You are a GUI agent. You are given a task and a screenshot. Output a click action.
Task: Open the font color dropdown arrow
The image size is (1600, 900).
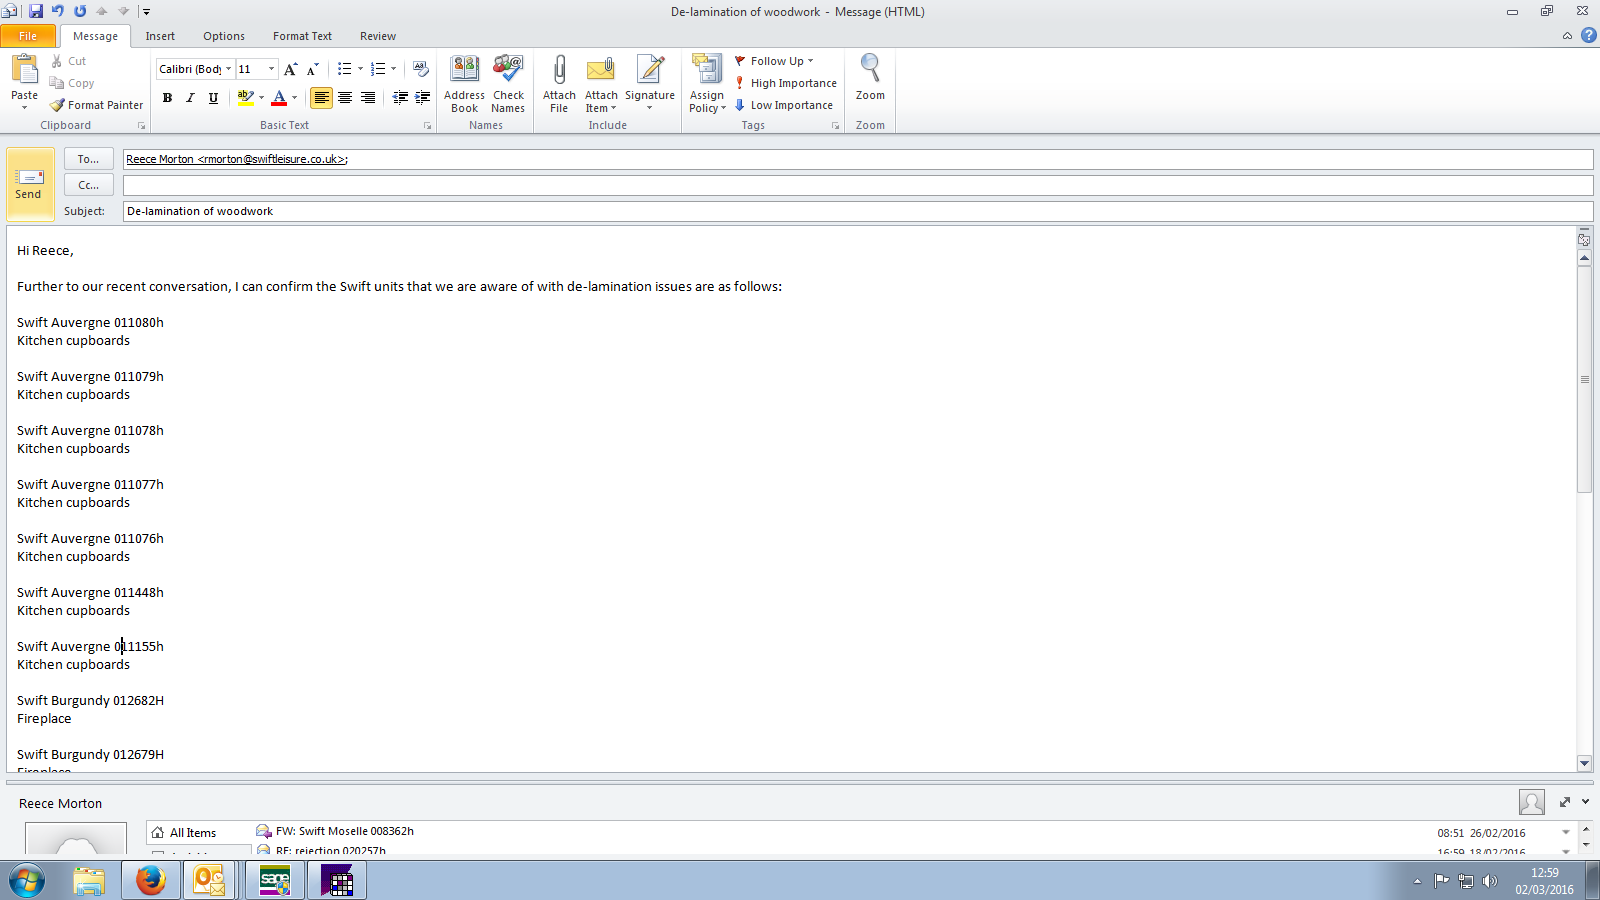tap(294, 97)
